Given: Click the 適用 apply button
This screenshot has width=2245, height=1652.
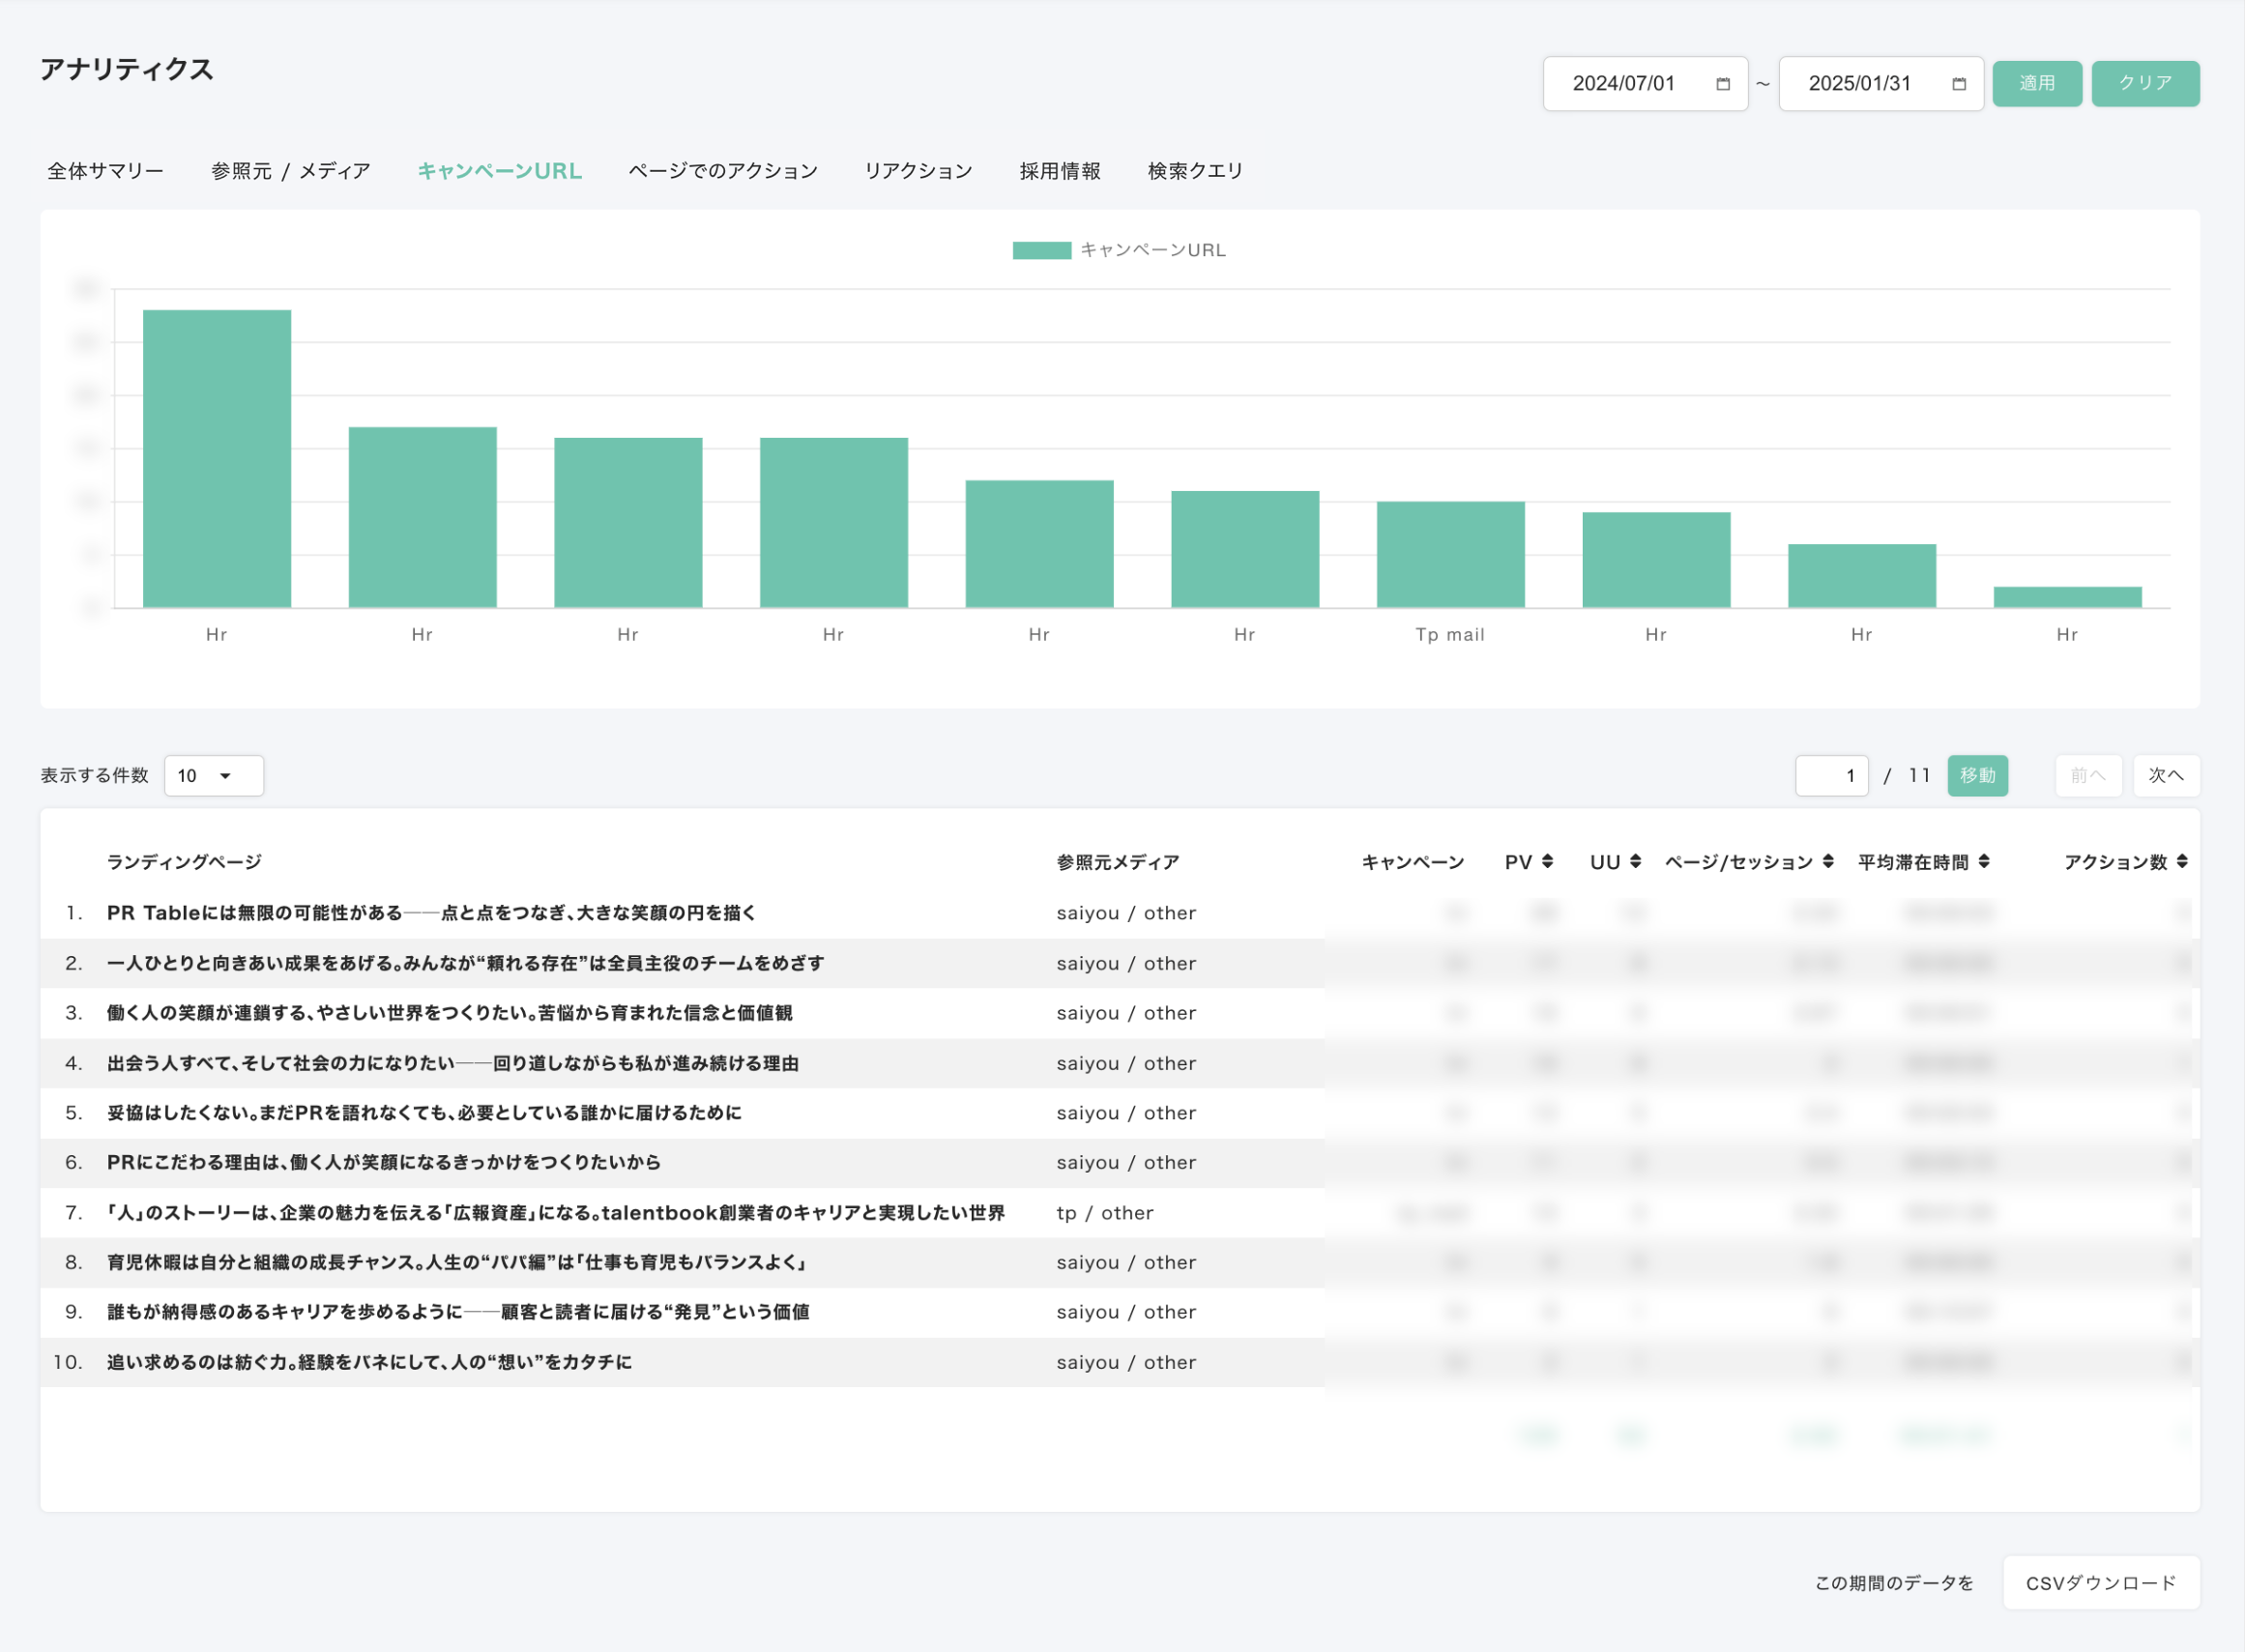Looking at the screenshot, I should pos(2036,83).
